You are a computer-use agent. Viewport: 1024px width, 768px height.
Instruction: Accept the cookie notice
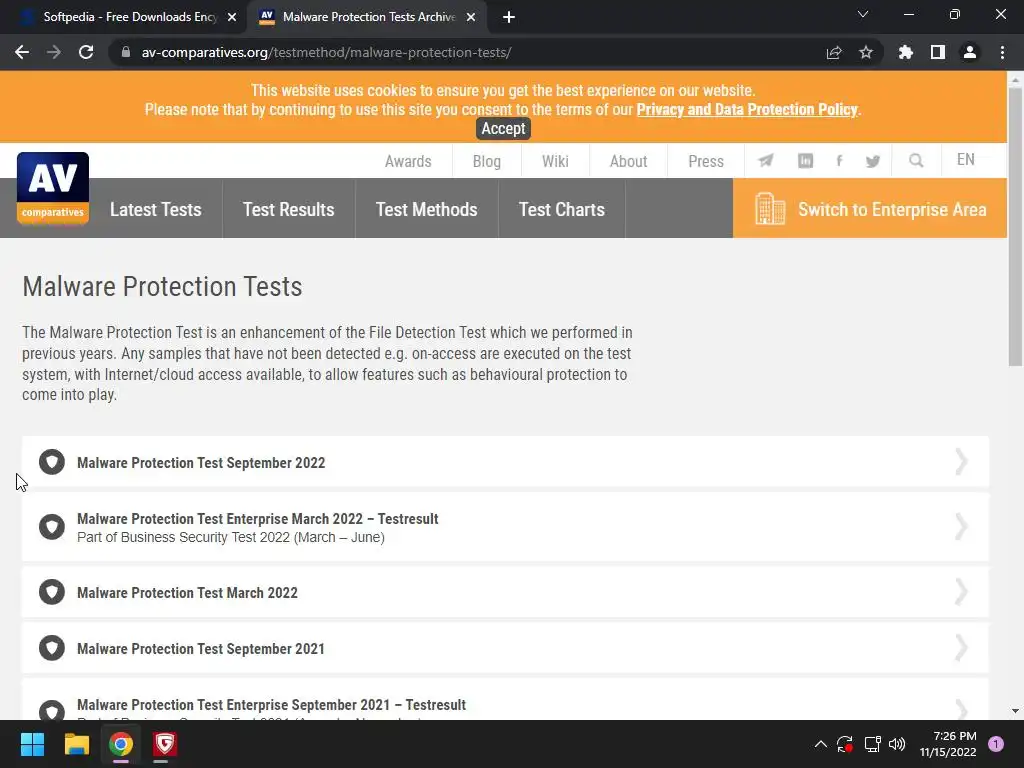(x=503, y=128)
